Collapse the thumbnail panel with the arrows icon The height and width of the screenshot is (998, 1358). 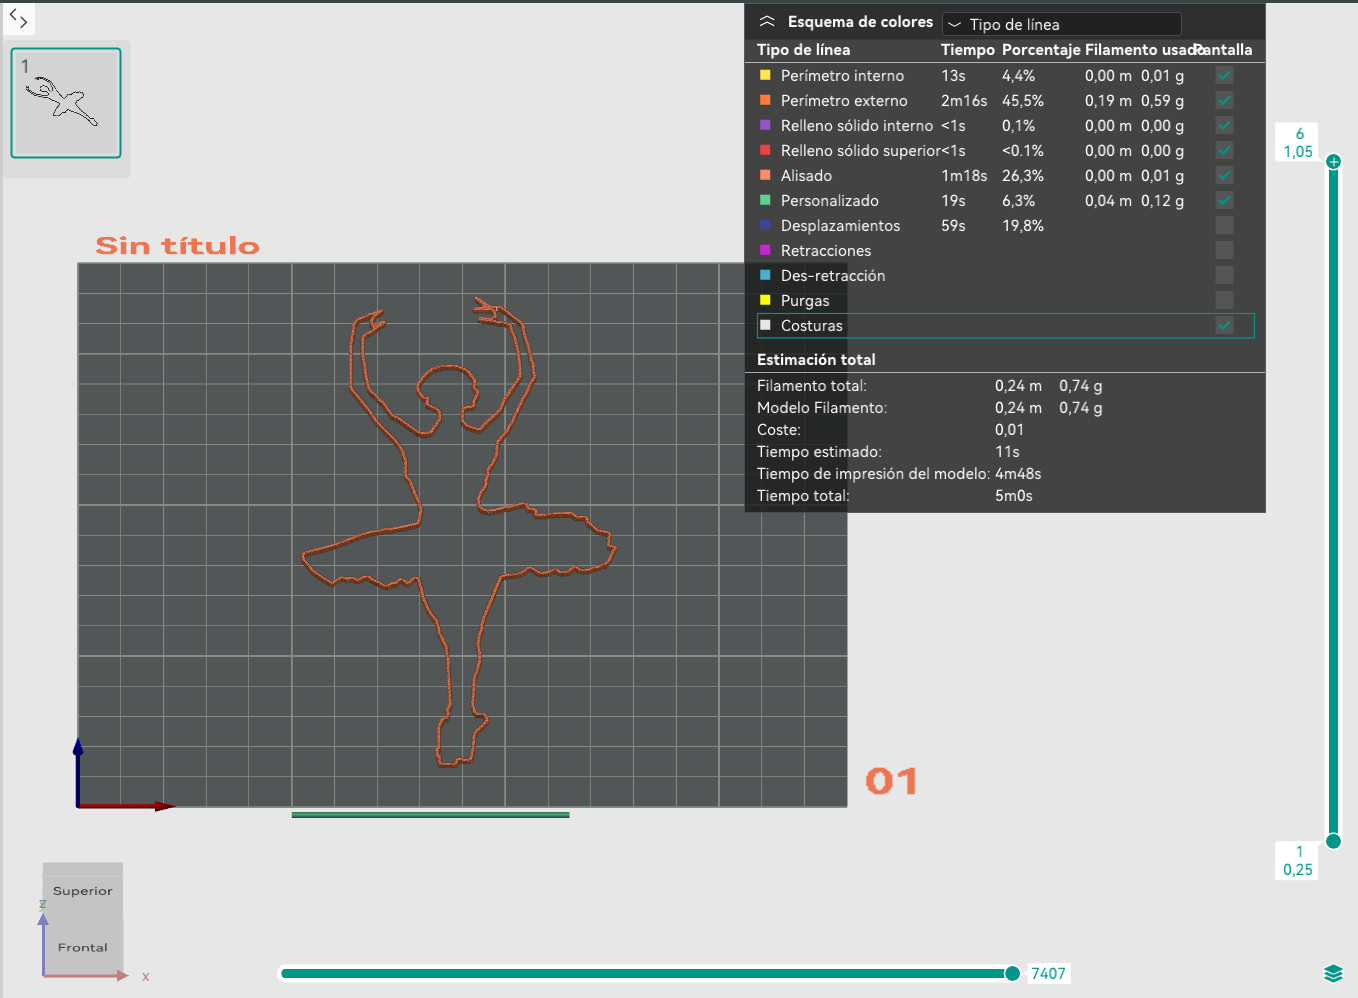click(x=18, y=17)
